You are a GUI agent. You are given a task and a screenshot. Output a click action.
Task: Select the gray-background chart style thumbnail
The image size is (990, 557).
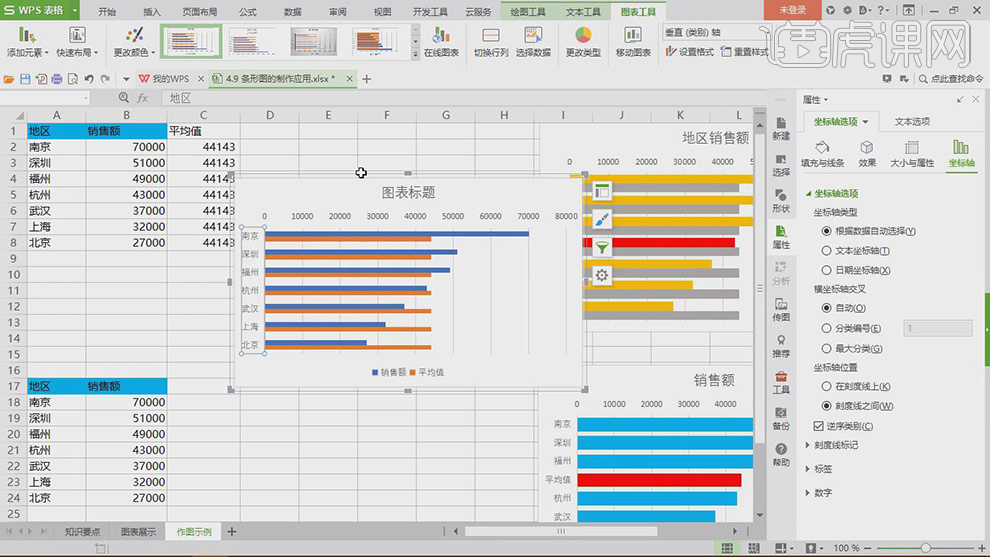[x=313, y=42]
